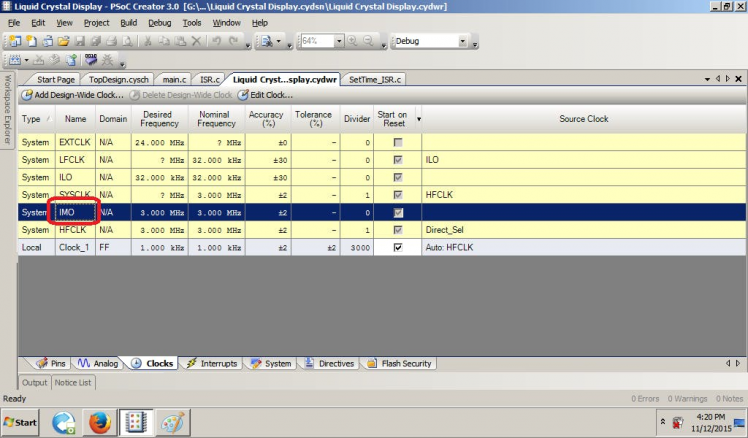
Task: Open the zoom percentage dropdown
Action: 339,41
